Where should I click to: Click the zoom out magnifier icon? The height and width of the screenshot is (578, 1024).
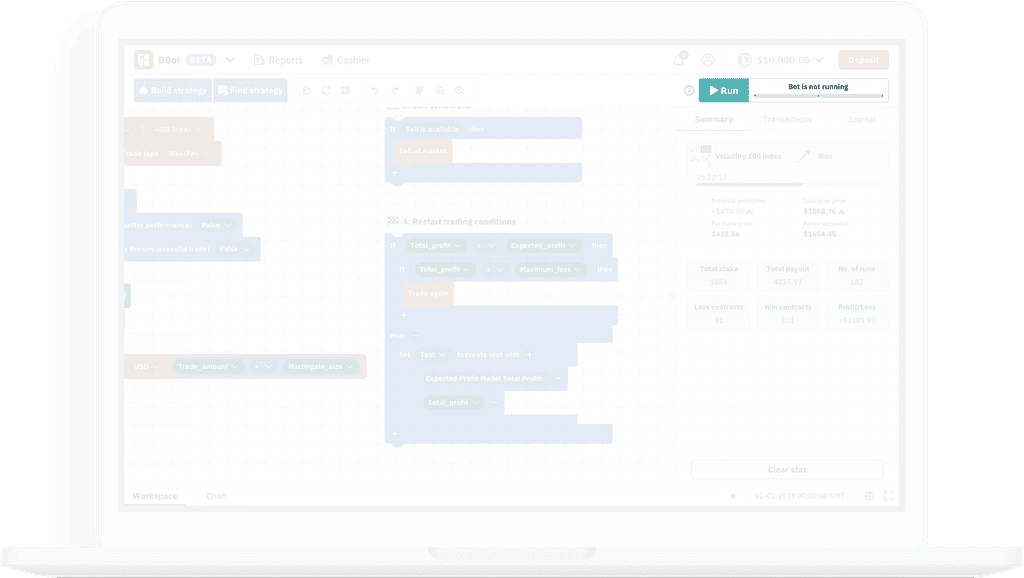(x=459, y=91)
